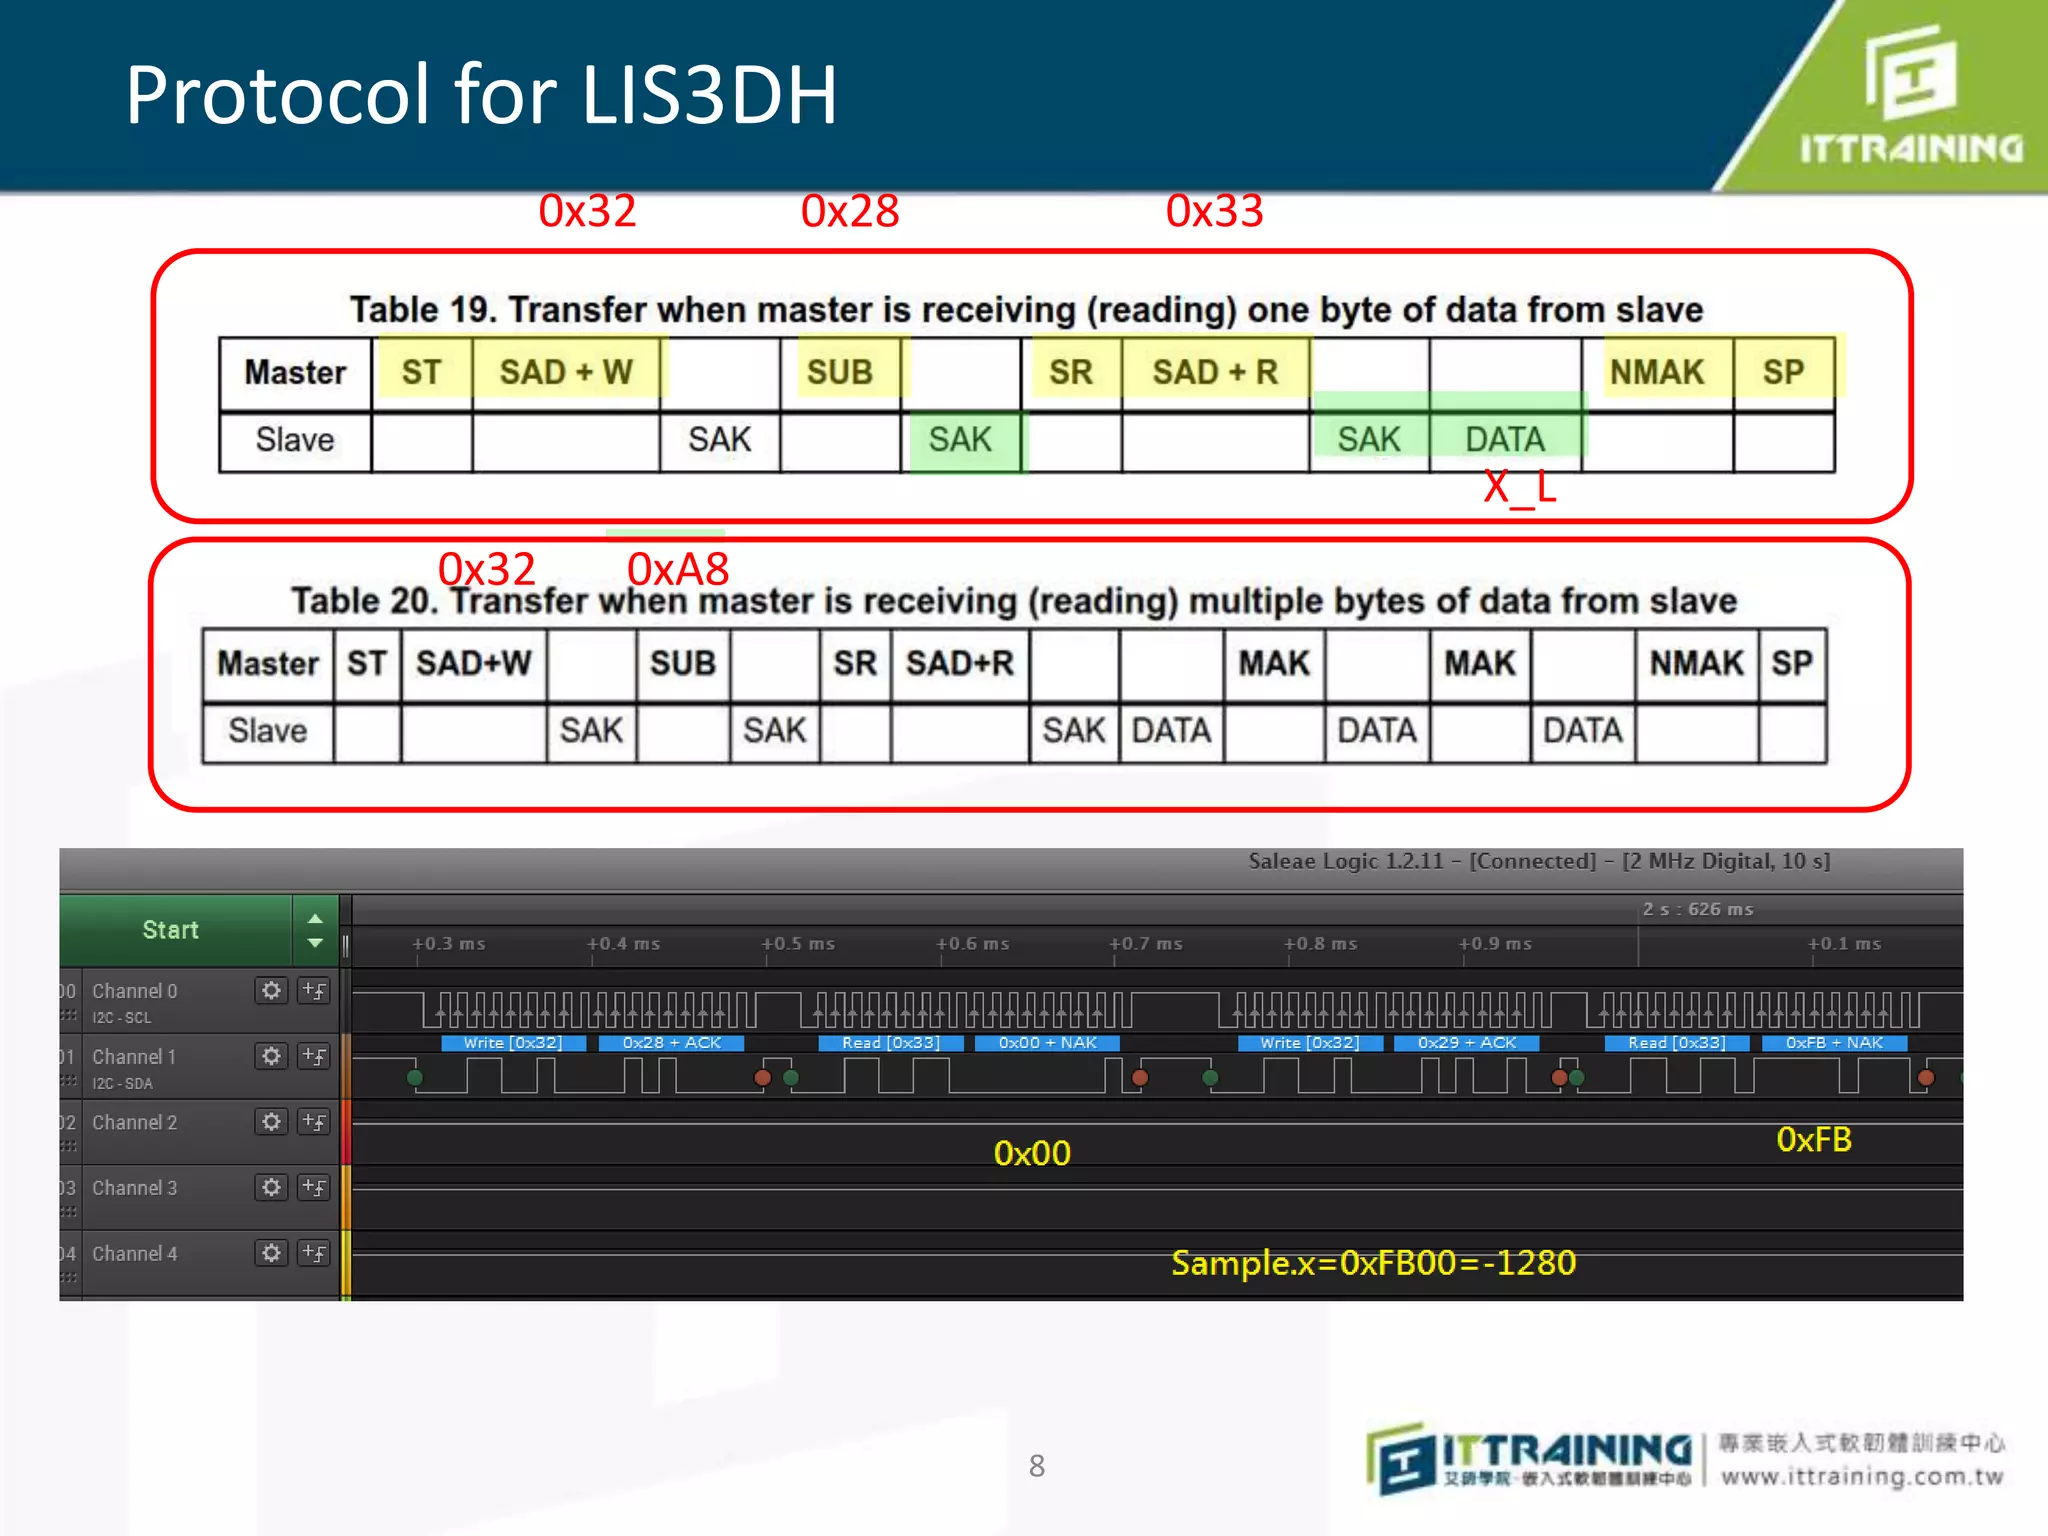
Task: Expand the Start button up/down arrows
Action: (315, 930)
